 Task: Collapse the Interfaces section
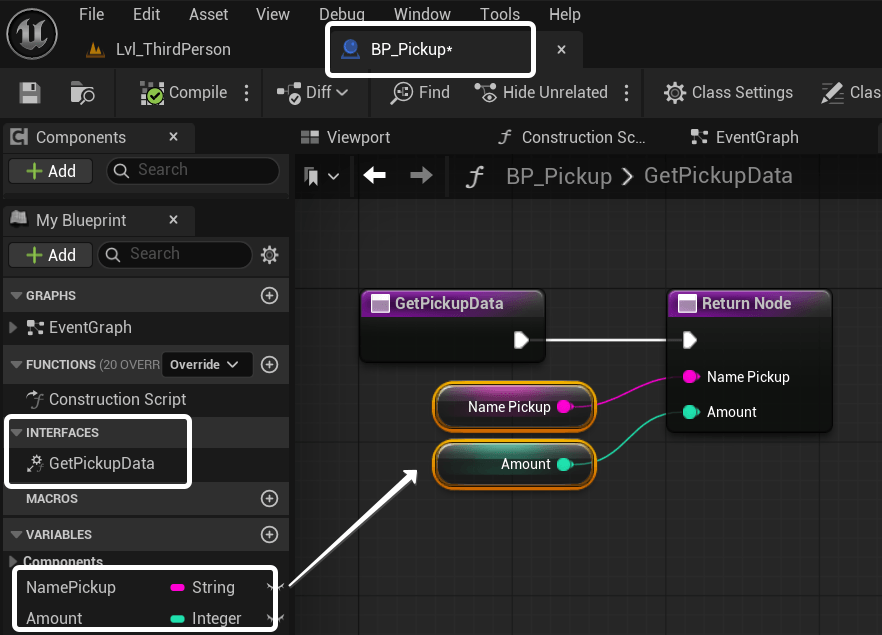point(16,433)
